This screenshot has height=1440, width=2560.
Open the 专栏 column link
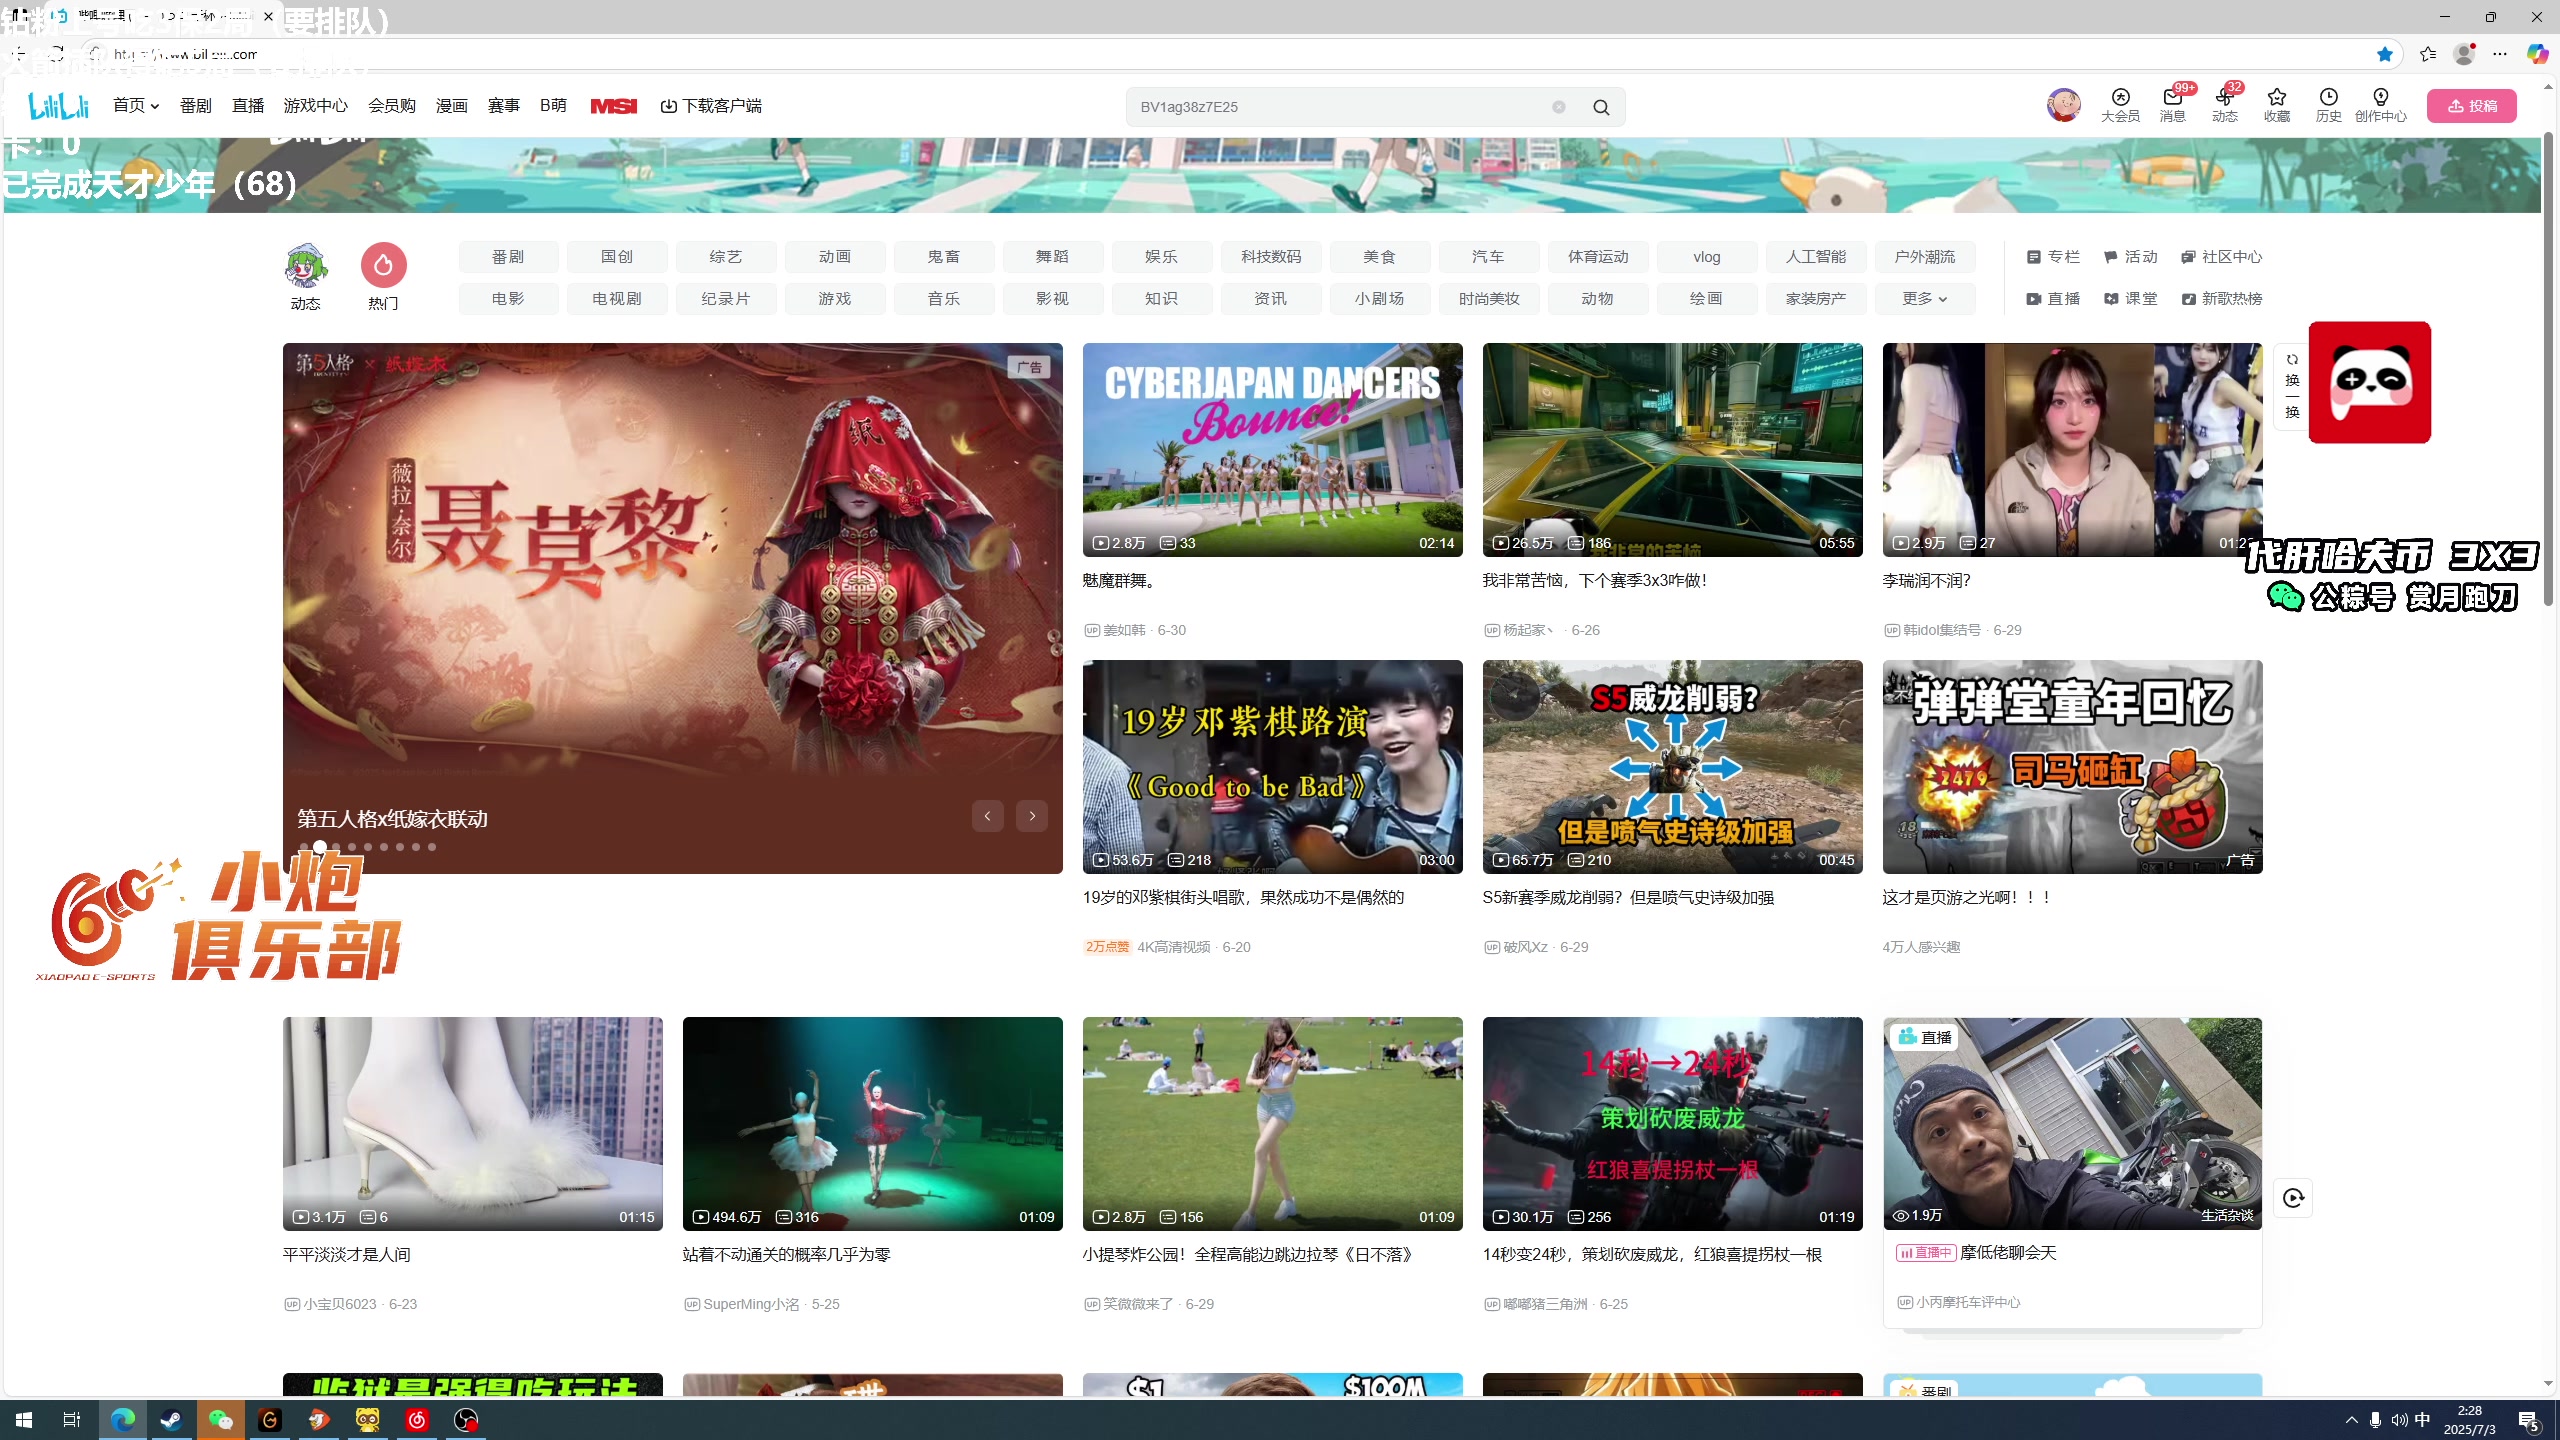coord(2052,257)
